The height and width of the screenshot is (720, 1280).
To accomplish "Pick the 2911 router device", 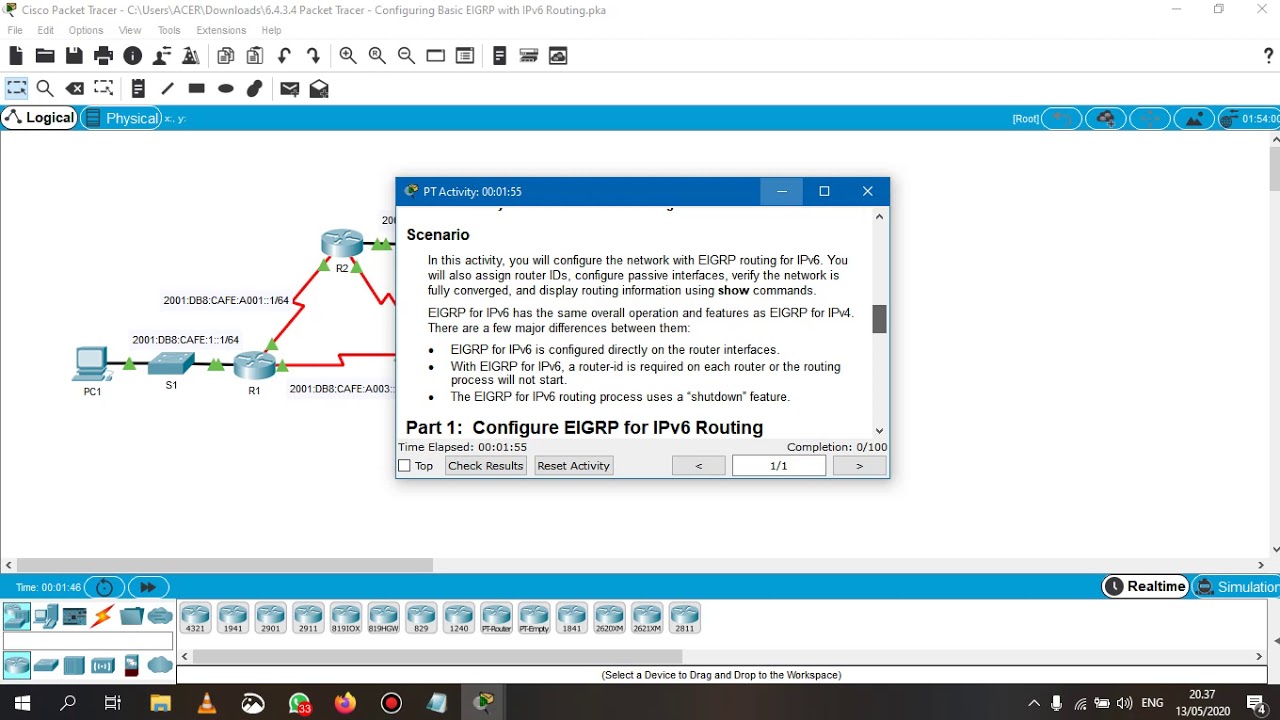I will pos(308,618).
